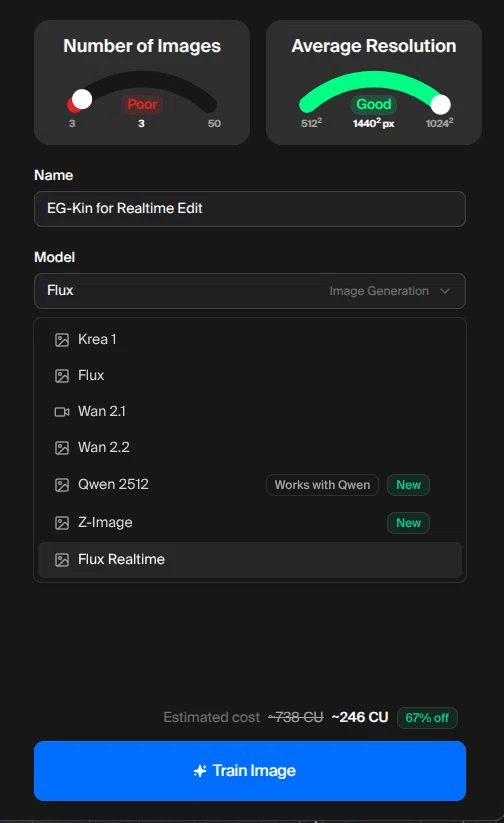Viewport: 504px width, 823px height.
Task: Click the image icon beside Flux option
Action: click(62, 376)
